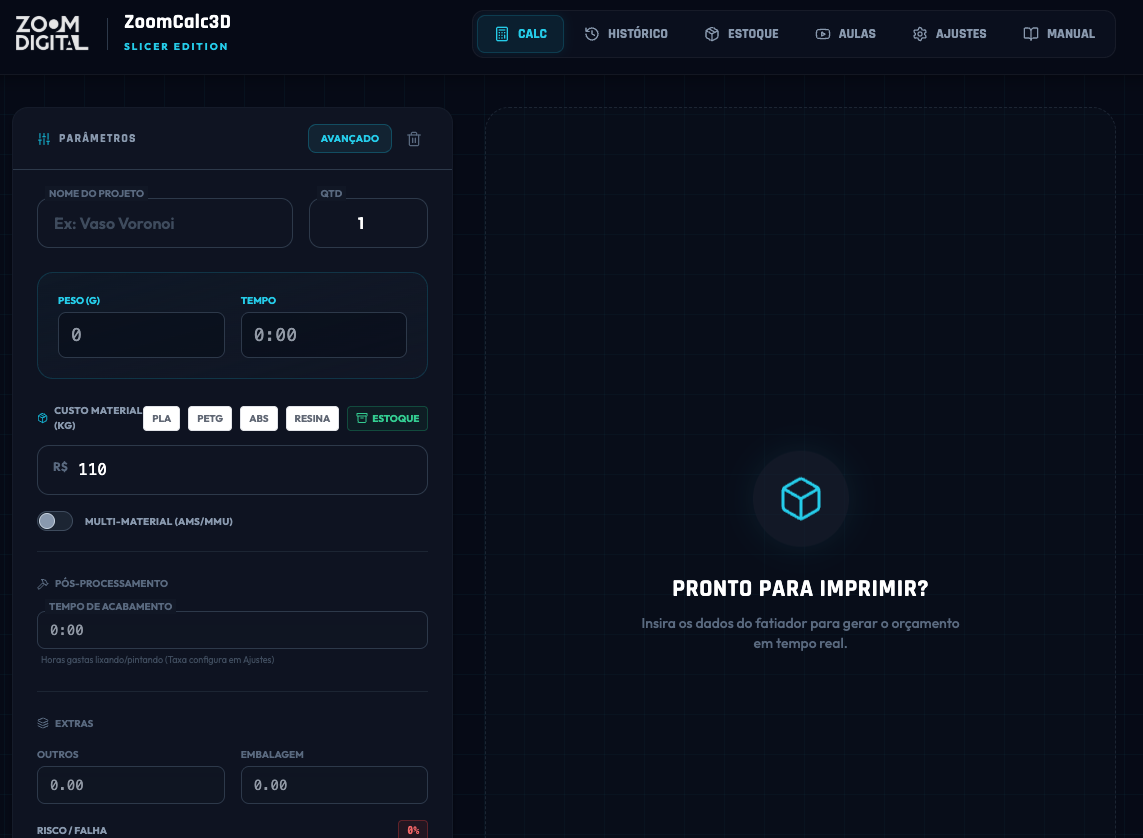The image size is (1143, 838).
Task: Click the cube icon beside Custo Material
Action: coord(43,418)
